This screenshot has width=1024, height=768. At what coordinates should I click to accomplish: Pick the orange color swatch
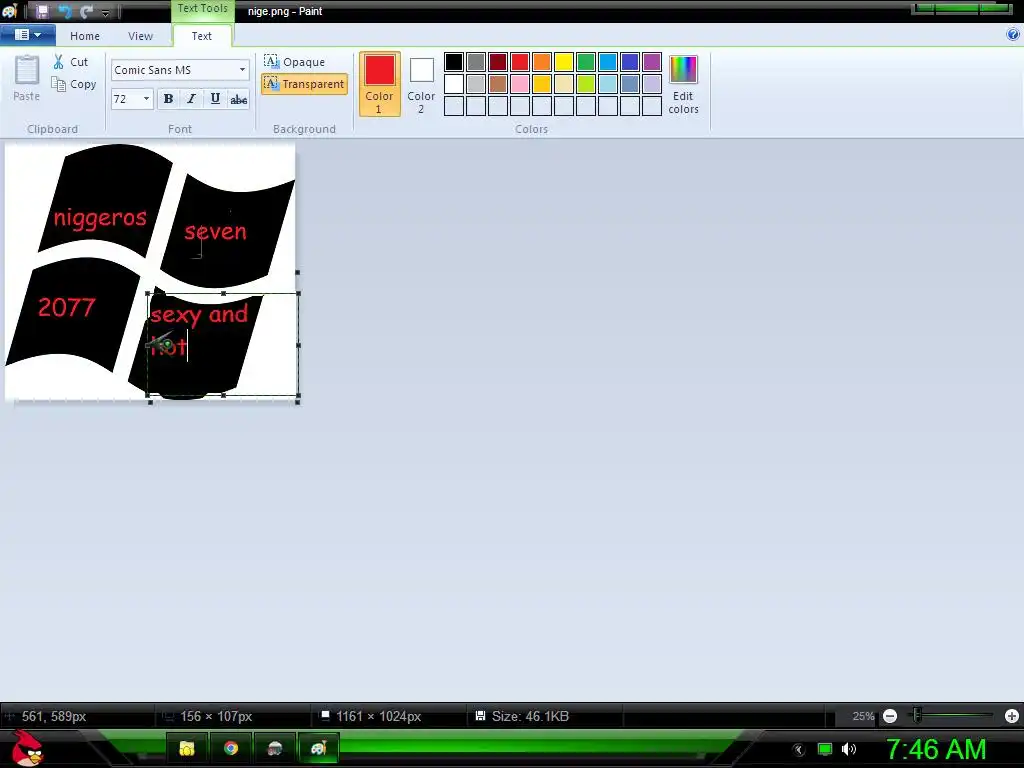[x=541, y=62]
